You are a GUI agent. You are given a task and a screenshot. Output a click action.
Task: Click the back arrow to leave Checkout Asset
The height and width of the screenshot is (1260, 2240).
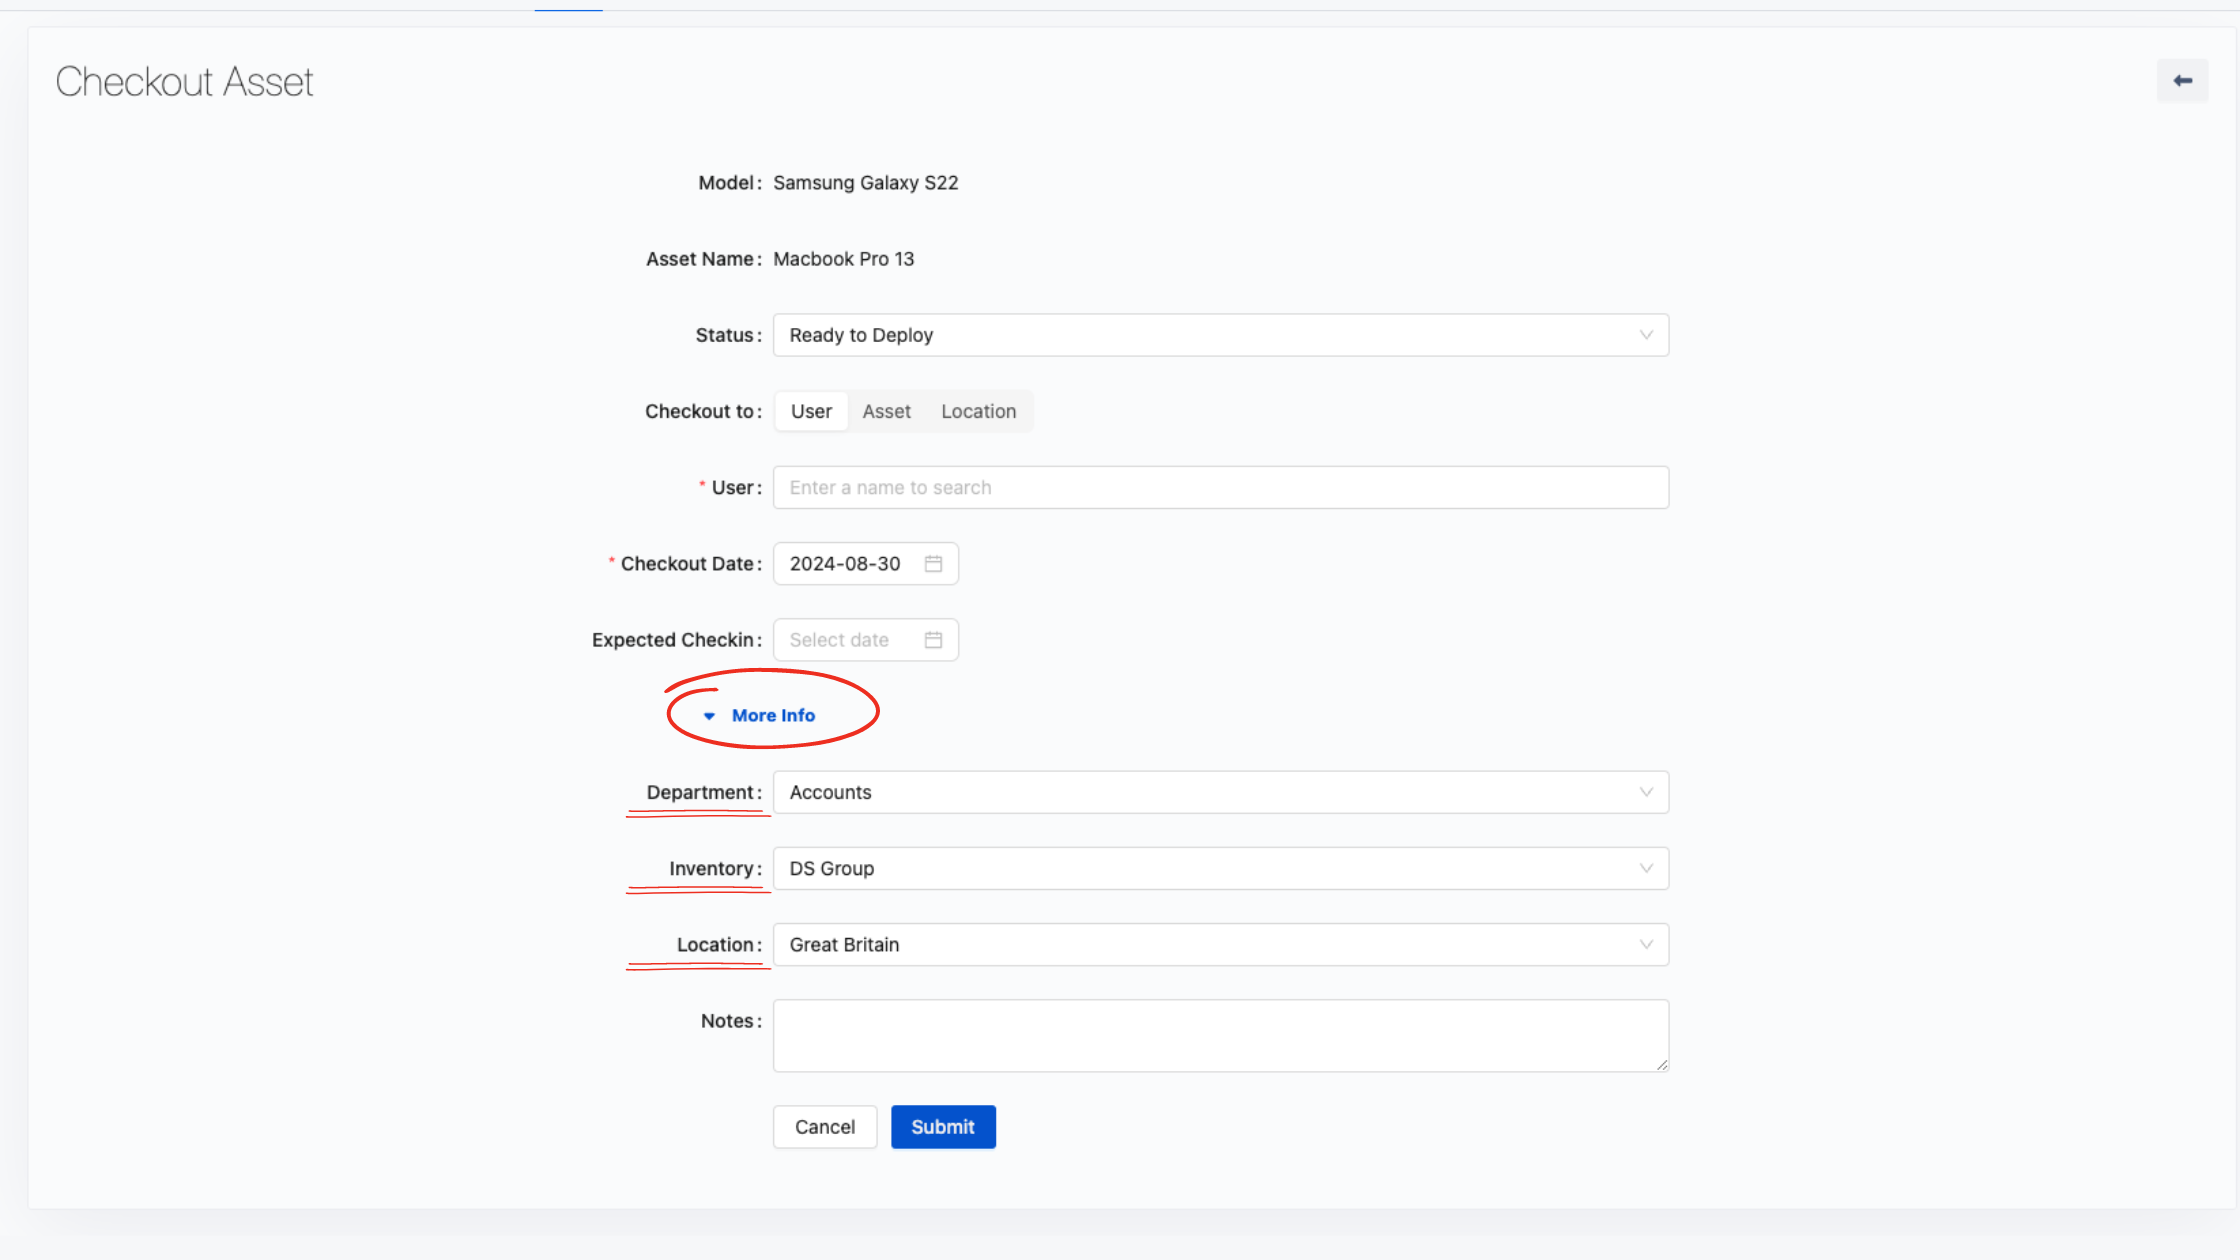pos(2182,81)
